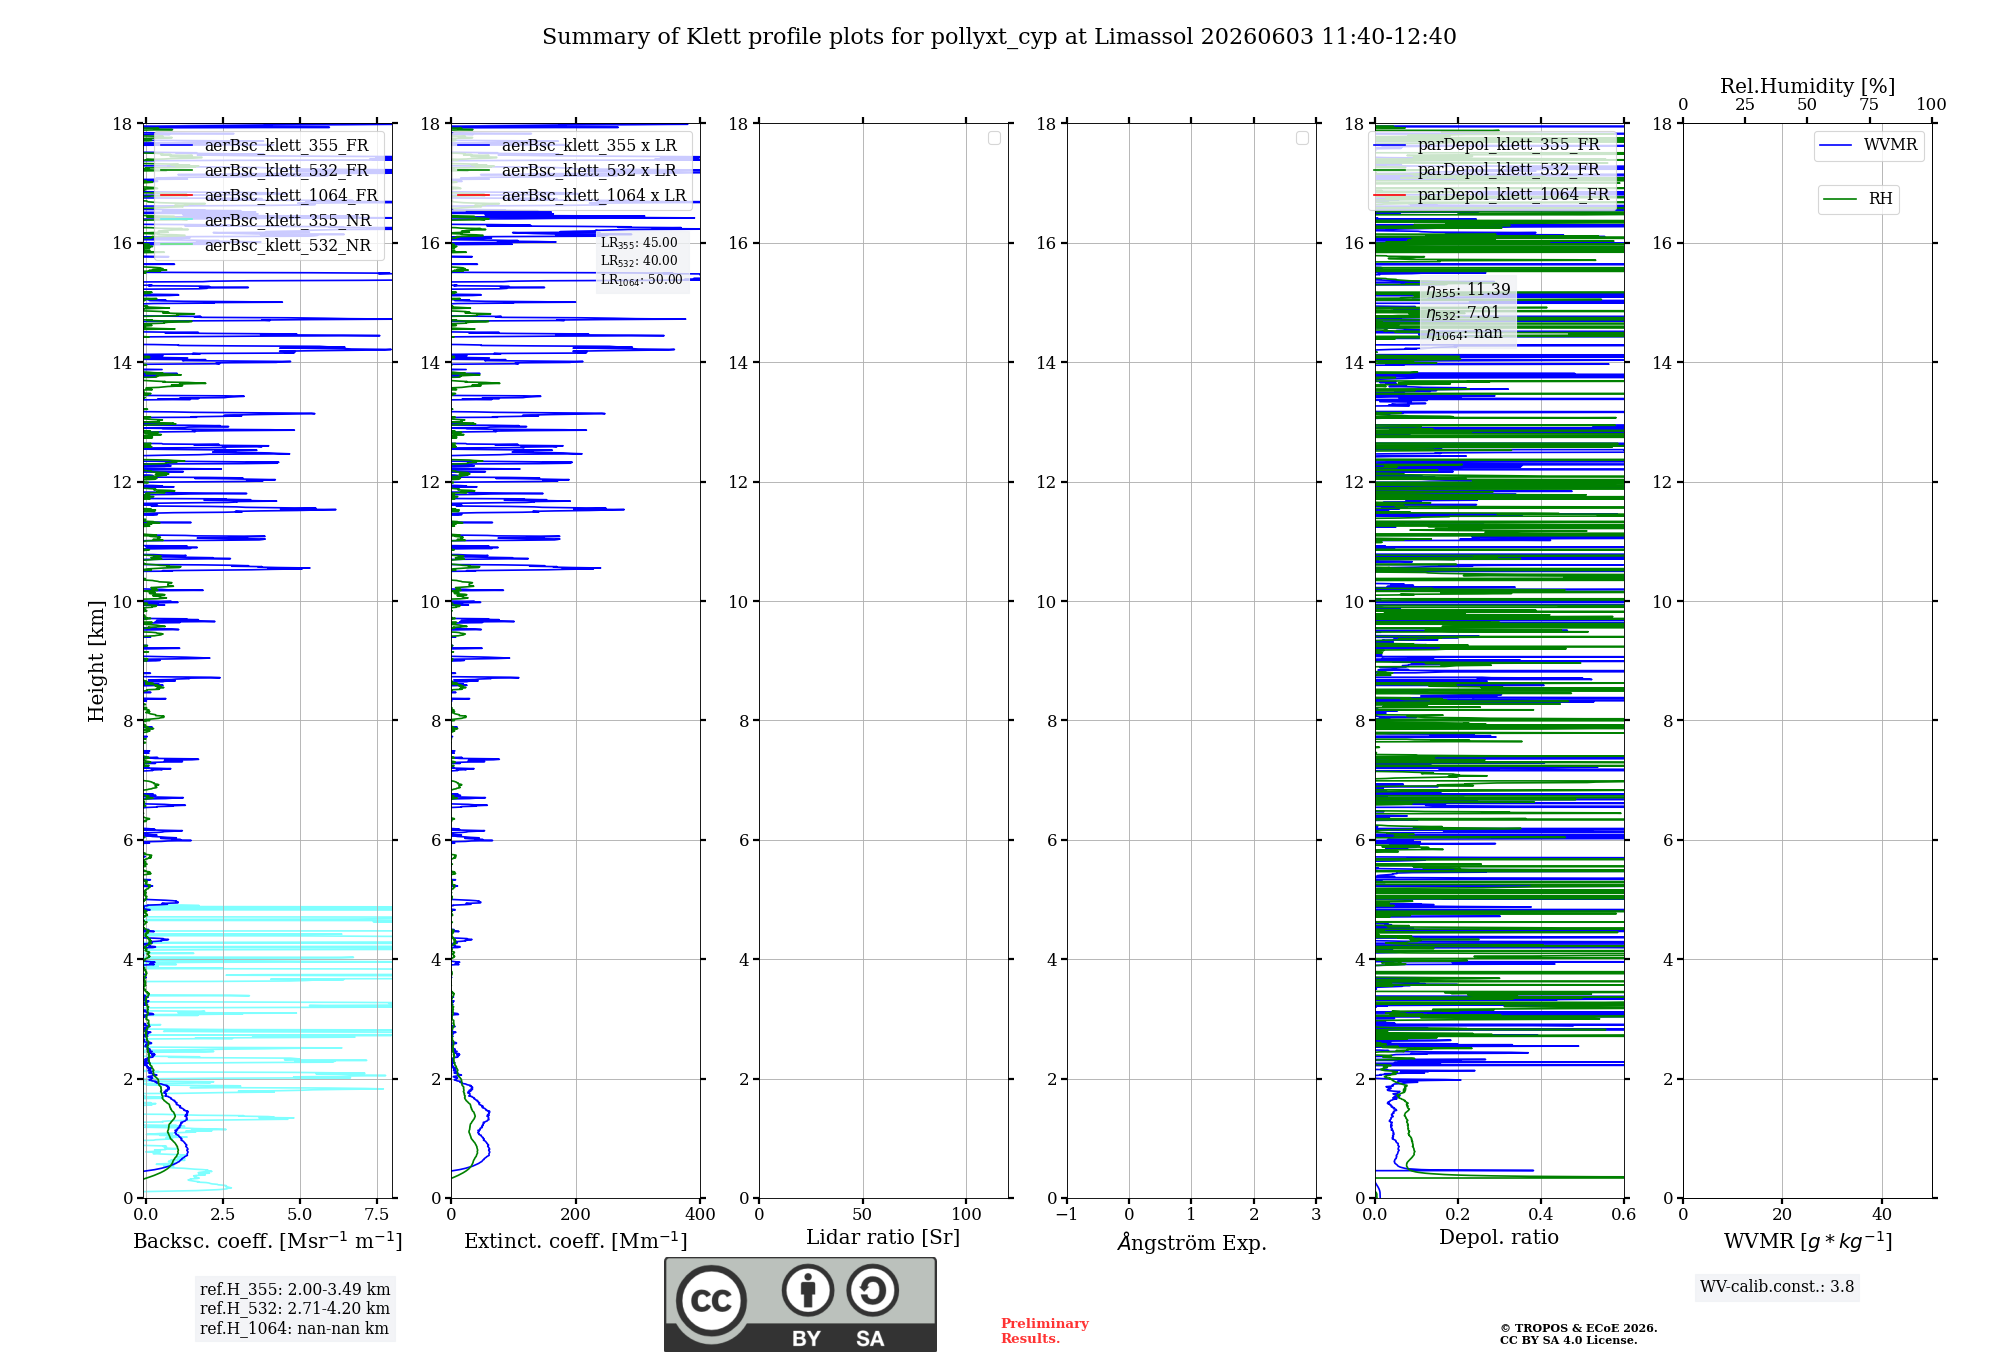Image resolution: width=2000 pixels, height=1360 pixels.
Task: Click the Backsc. coeff. axis label
Action: click(x=268, y=1241)
